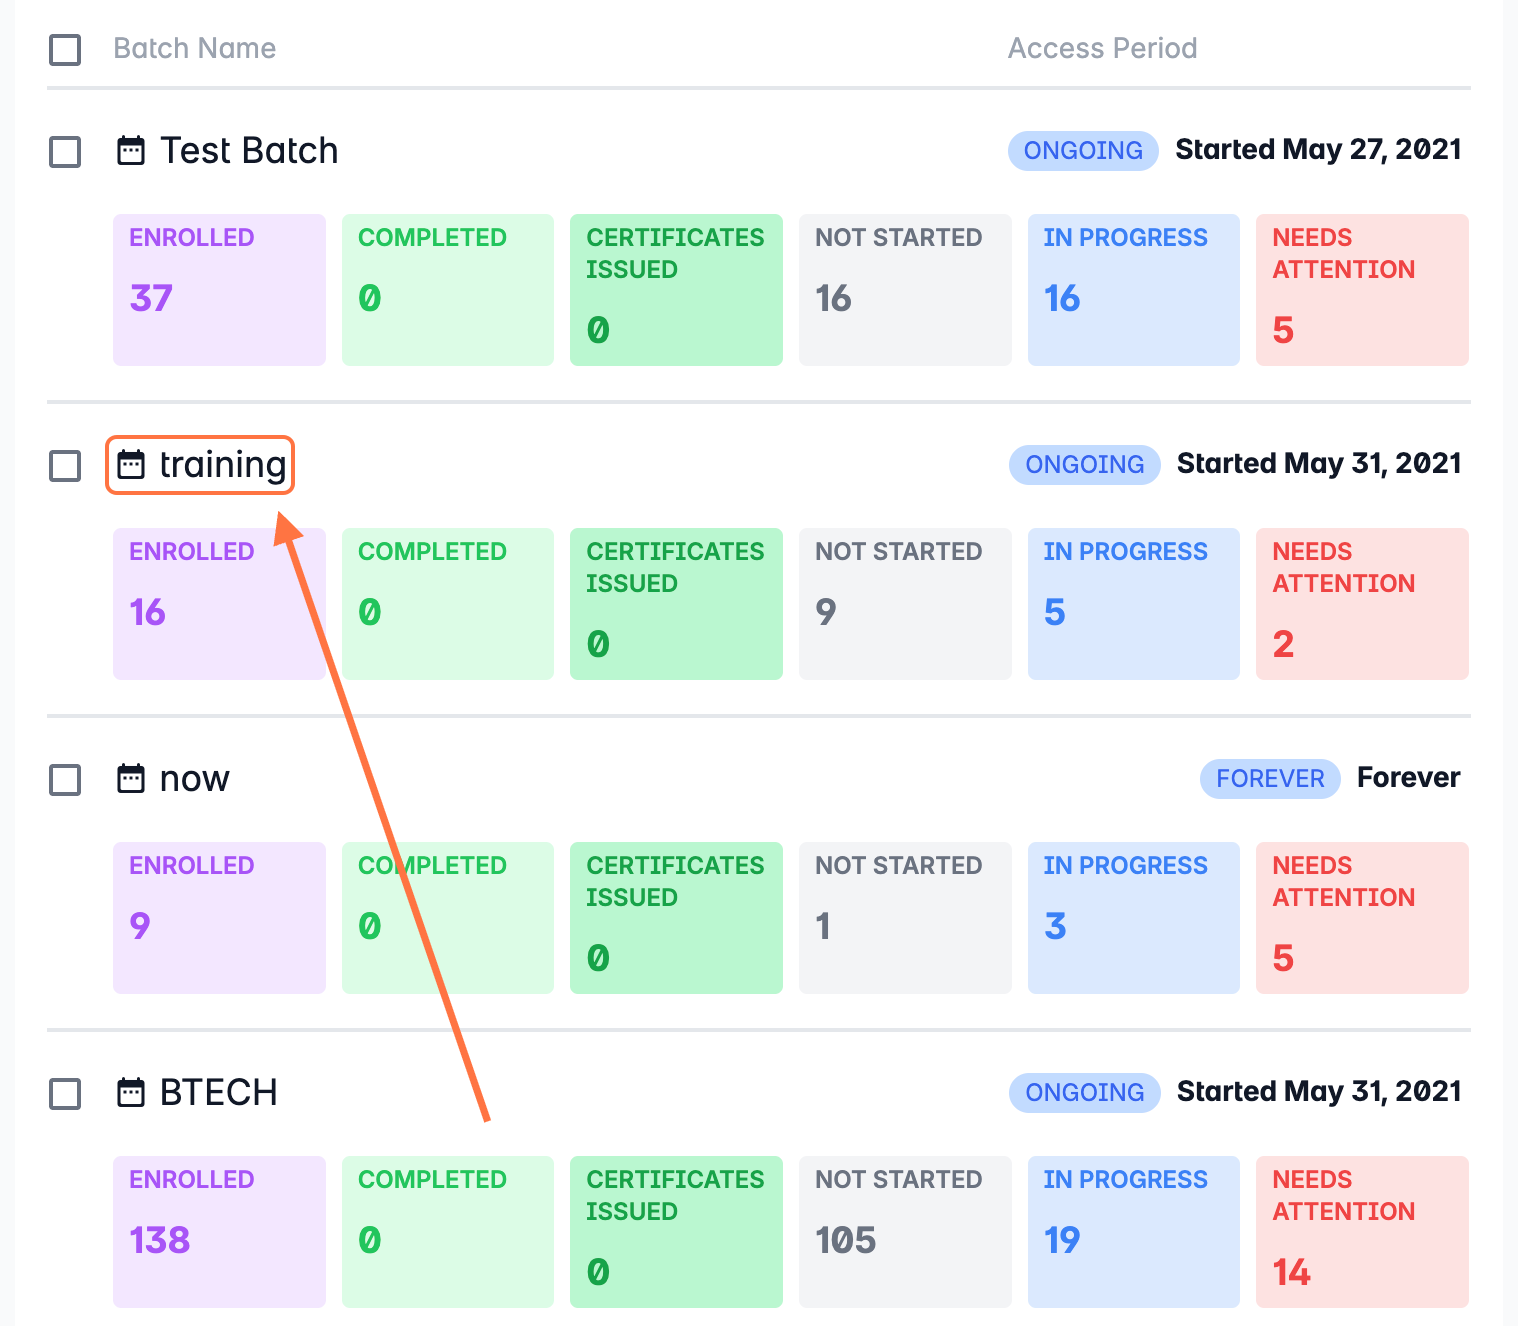Open Test Batch's Enrolled 37 card
1518x1326 pixels.
pyautogui.click(x=219, y=290)
